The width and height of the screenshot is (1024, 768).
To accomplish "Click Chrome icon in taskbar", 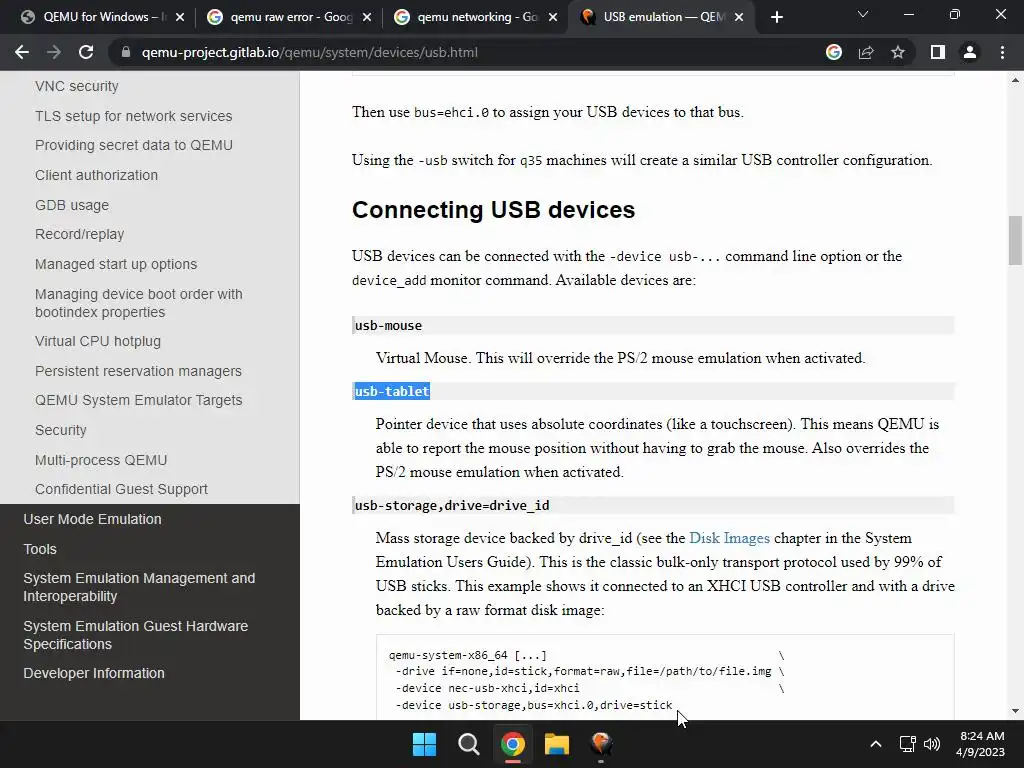I will tap(513, 744).
